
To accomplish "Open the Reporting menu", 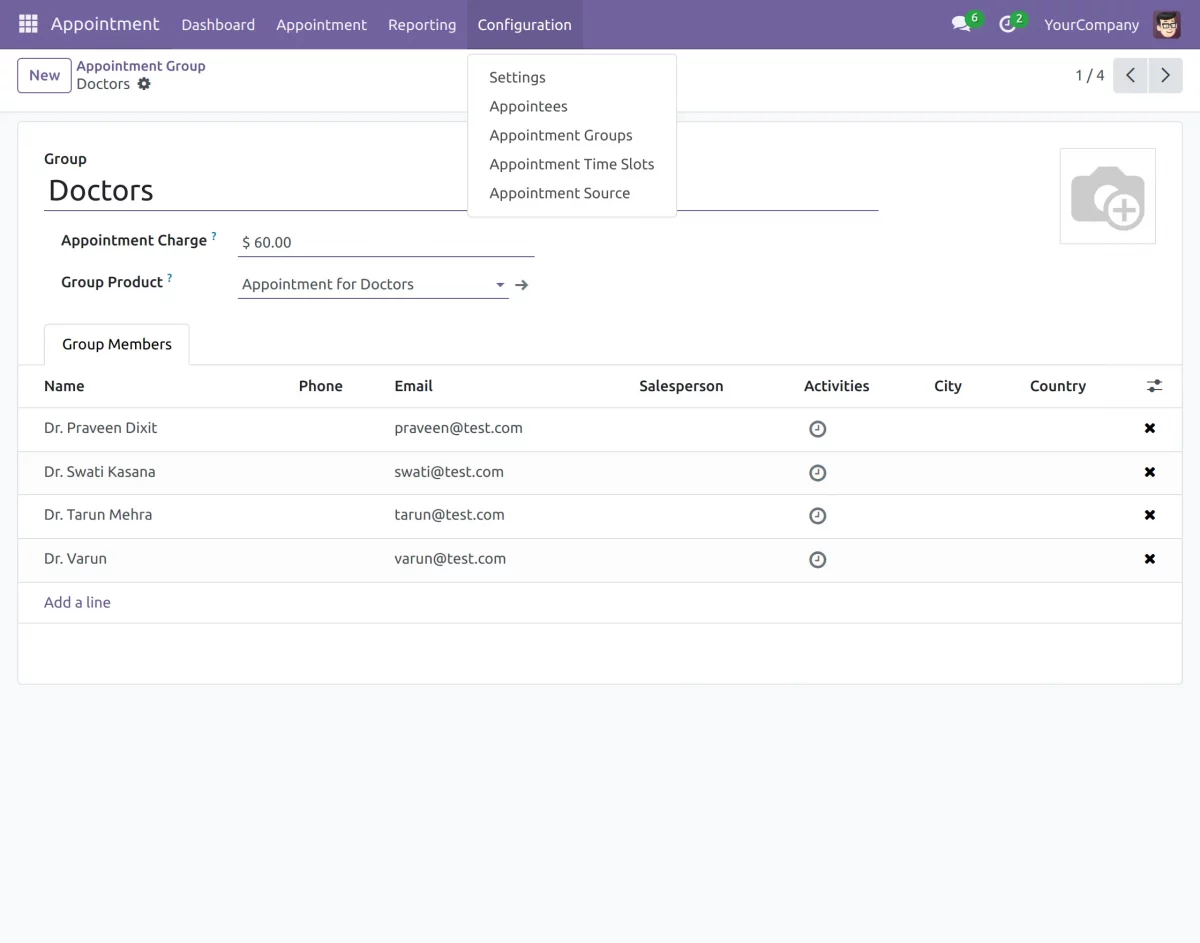I will [421, 24].
